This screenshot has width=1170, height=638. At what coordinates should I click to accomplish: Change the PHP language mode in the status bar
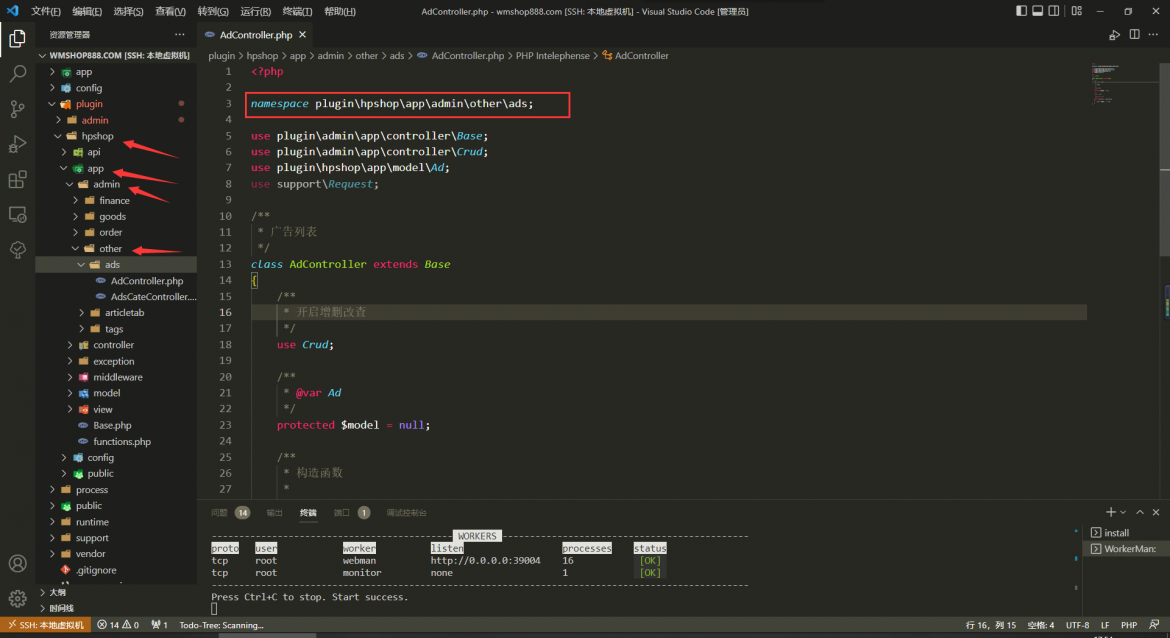pyautogui.click(x=1128, y=625)
